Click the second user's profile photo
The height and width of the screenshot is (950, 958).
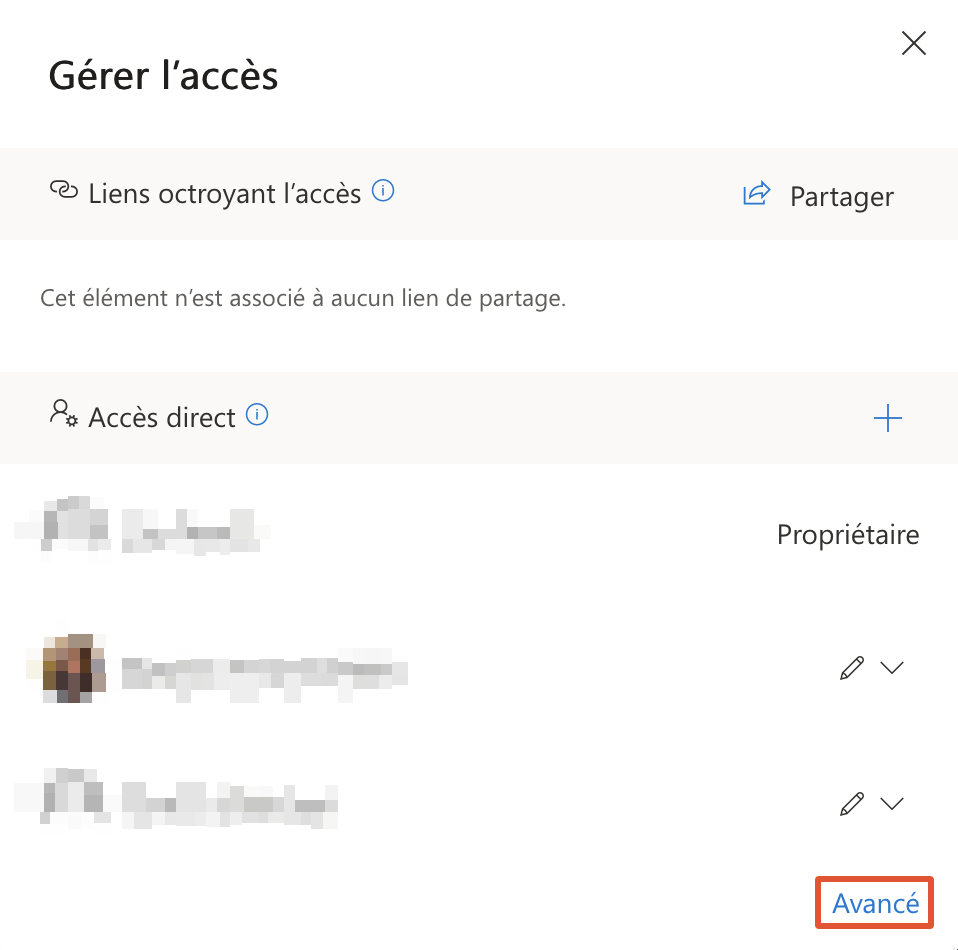(x=68, y=668)
